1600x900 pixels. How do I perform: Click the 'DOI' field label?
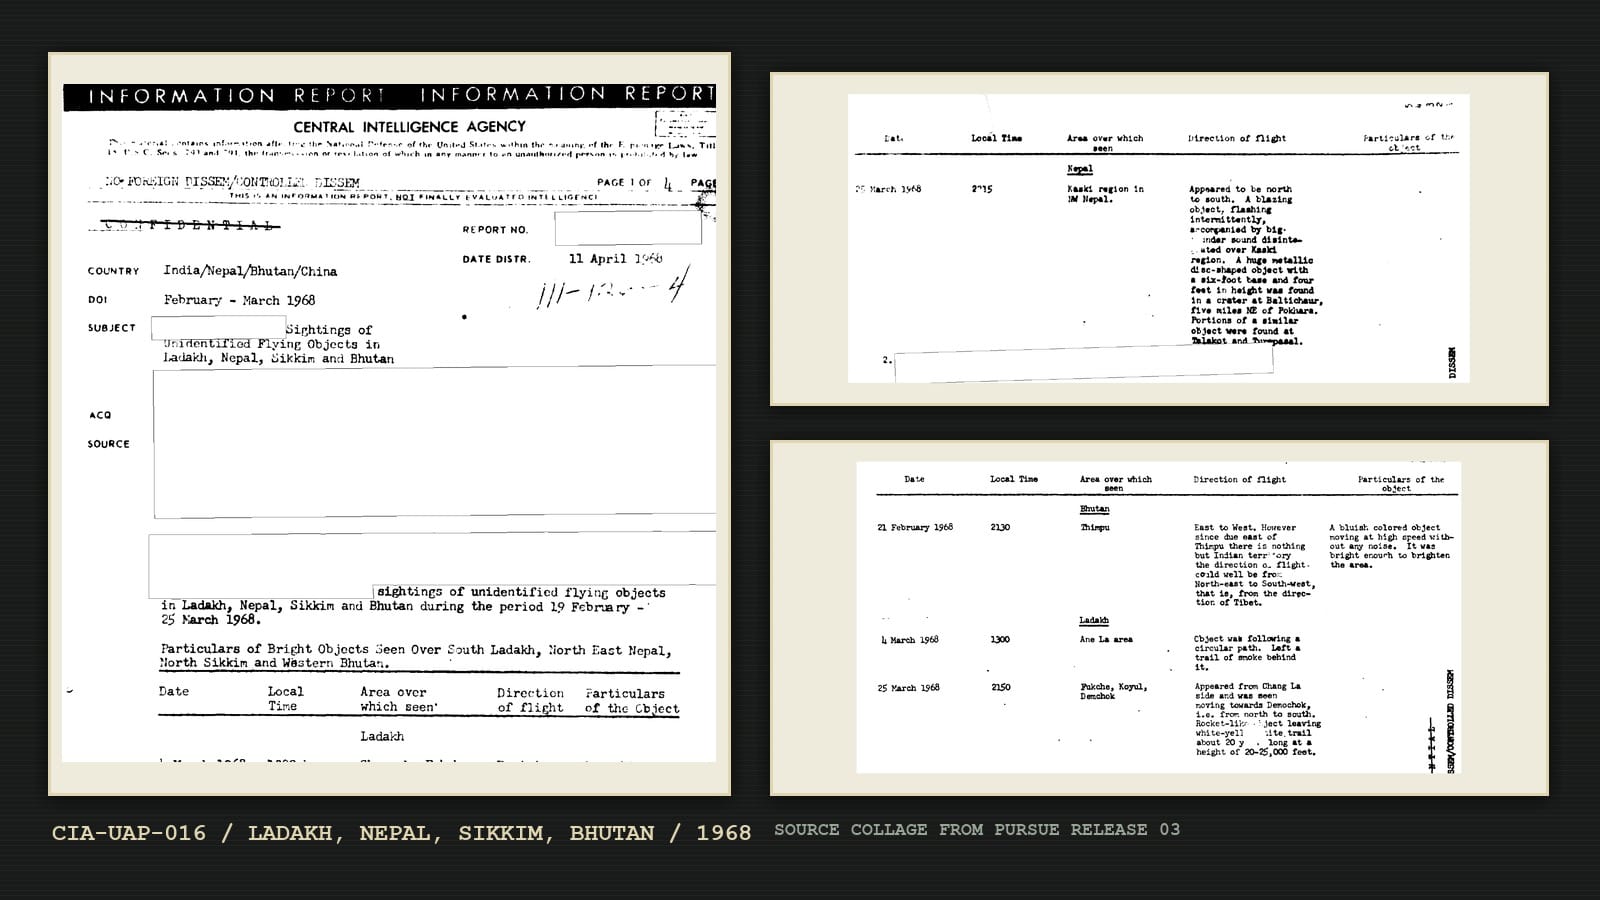[97, 300]
